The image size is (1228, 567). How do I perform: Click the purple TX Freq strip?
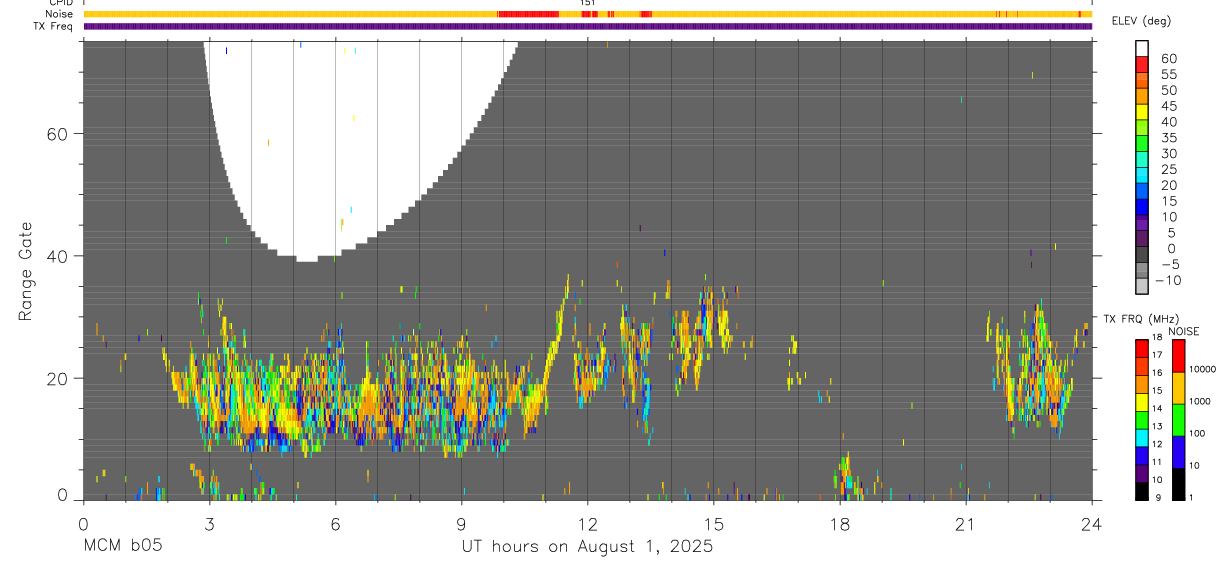tap(587, 26)
